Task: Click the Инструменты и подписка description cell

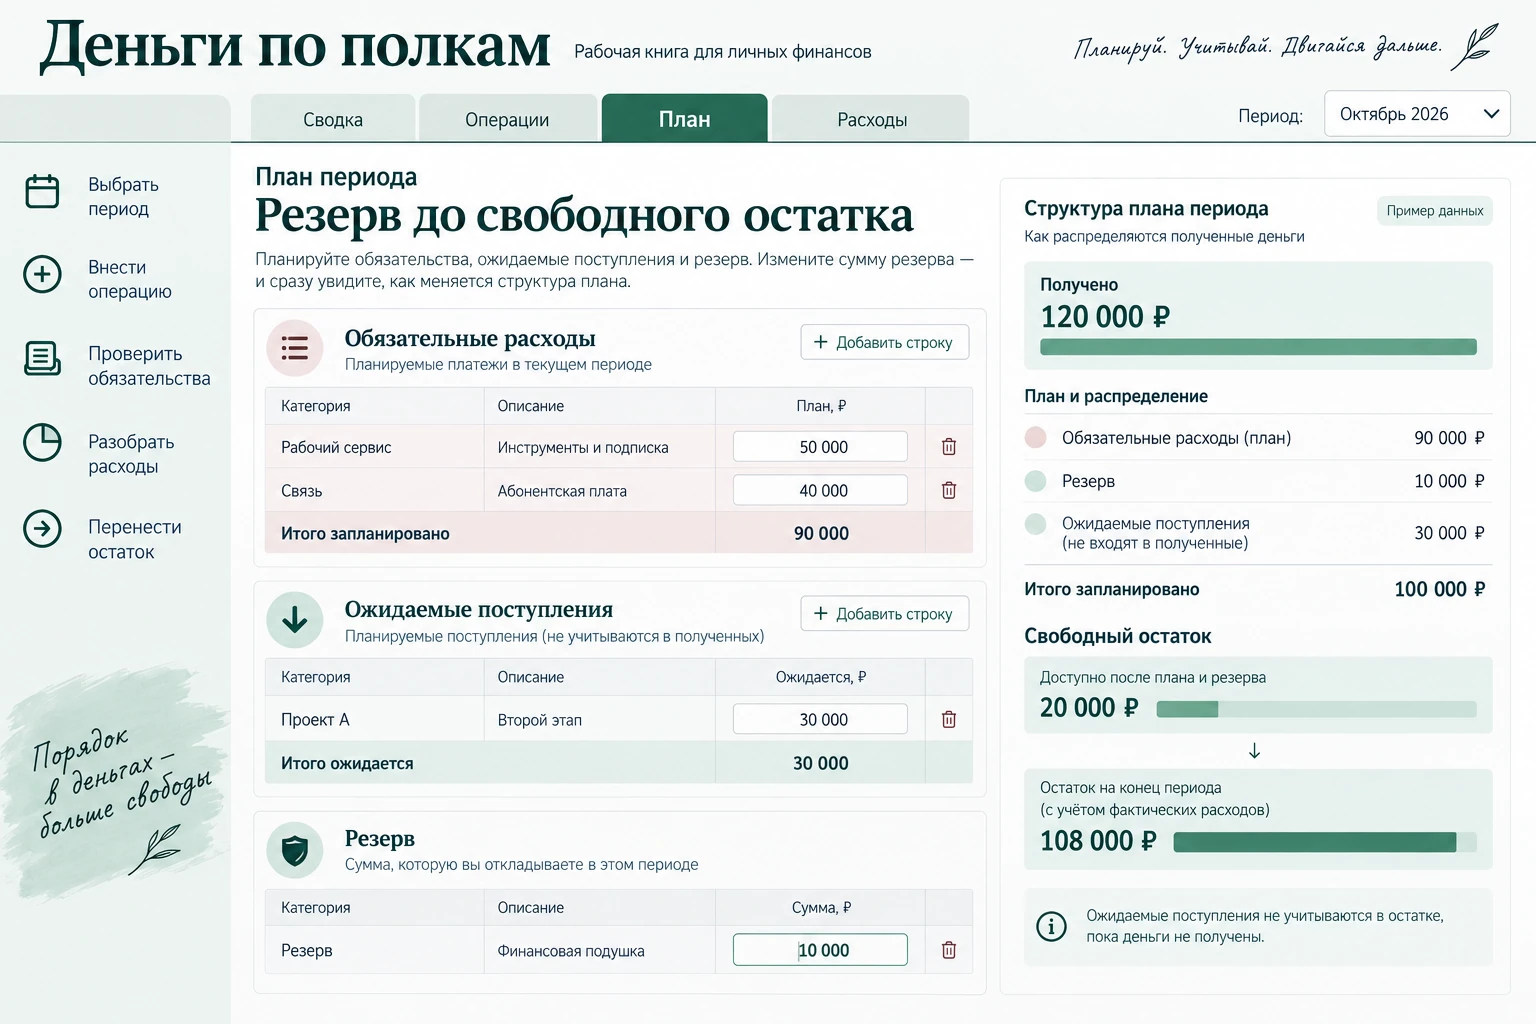Action: pyautogui.click(x=600, y=447)
